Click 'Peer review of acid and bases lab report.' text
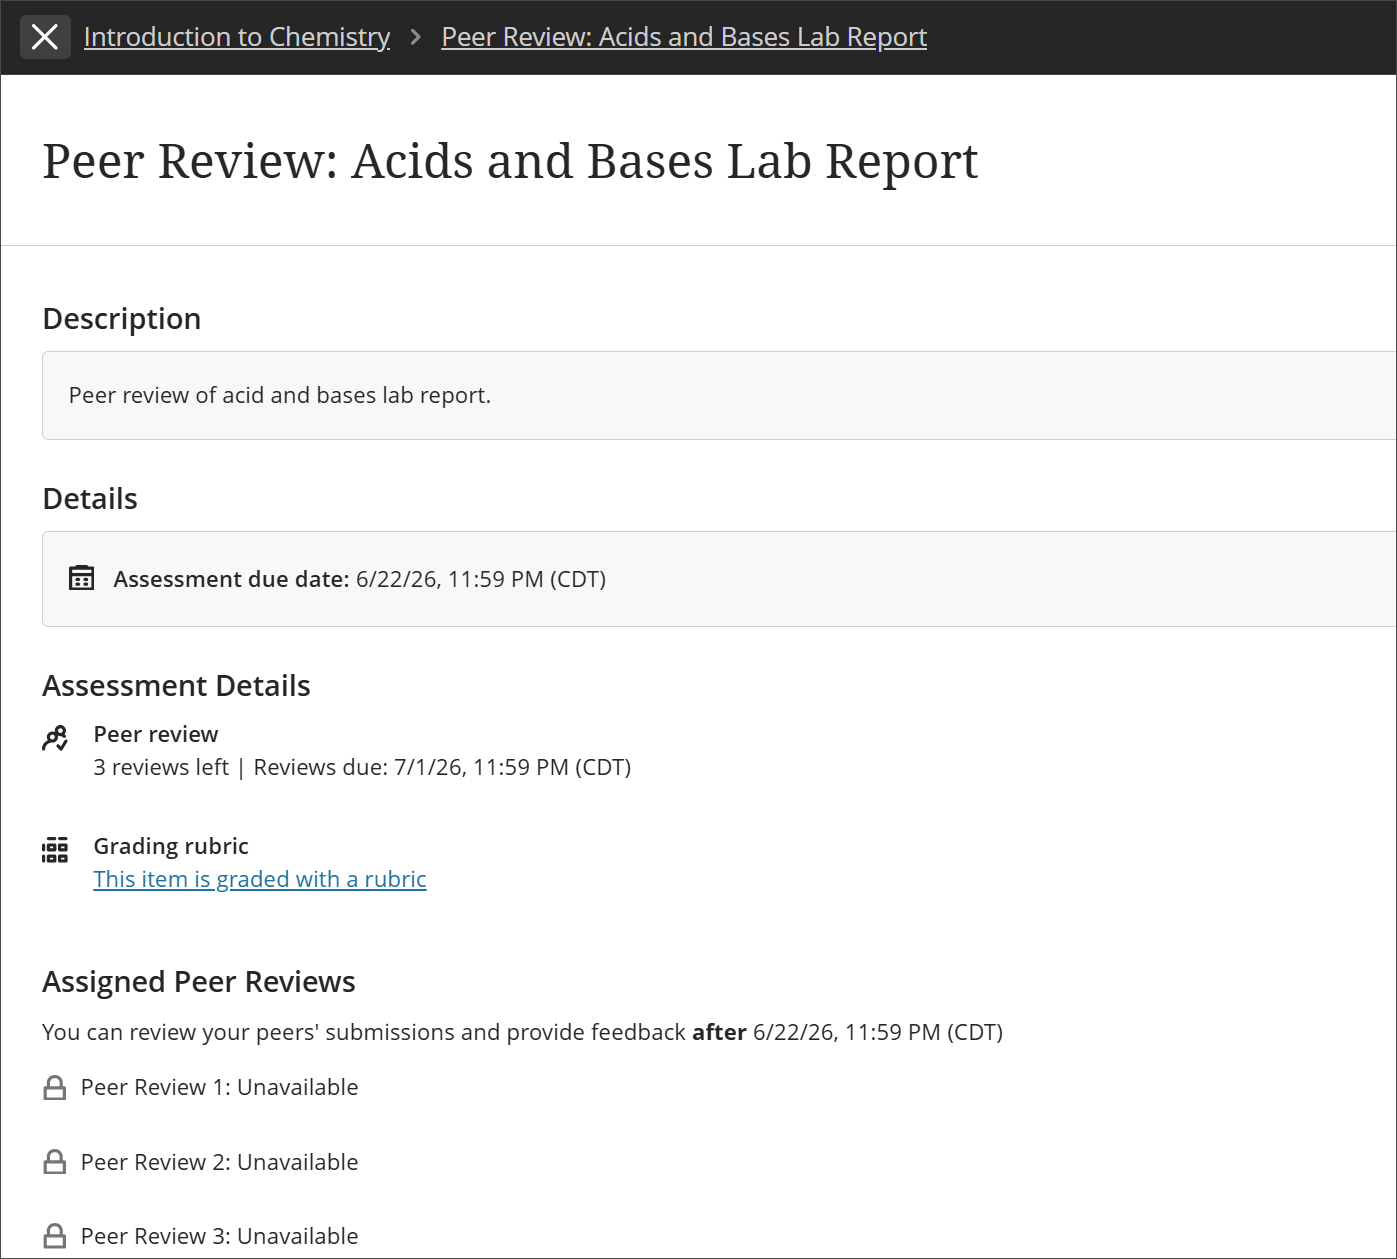The image size is (1397, 1259). tap(280, 395)
